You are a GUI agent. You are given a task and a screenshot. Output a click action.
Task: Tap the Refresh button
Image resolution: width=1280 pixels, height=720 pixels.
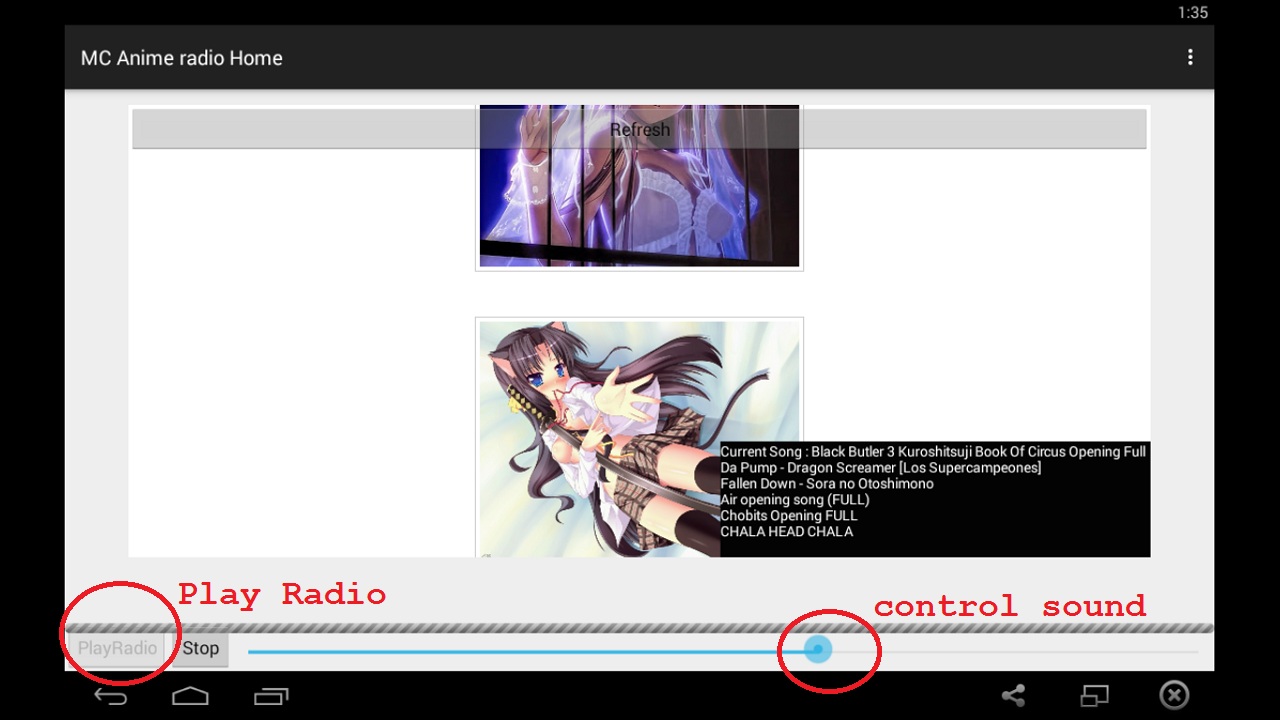639,129
